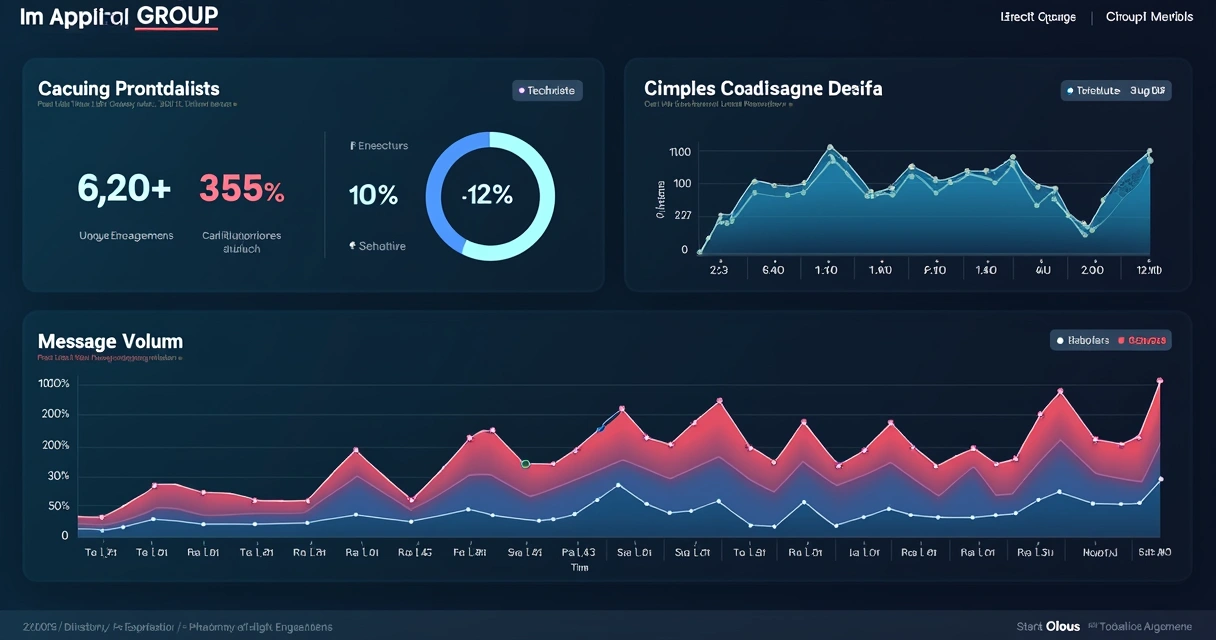The width and height of the screenshot is (1216, 640).
Task: Click the Pal.43 x-axis label
Action: coord(578,552)
